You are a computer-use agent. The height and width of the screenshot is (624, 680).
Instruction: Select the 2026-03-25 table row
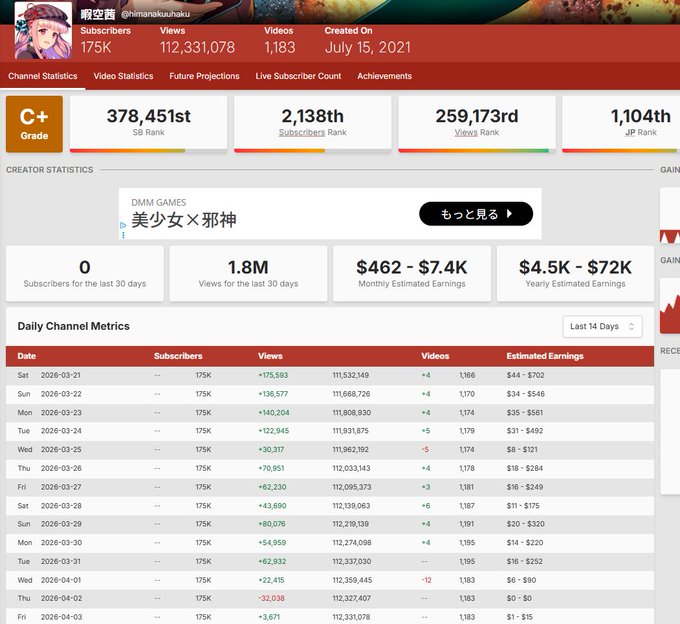pos(330,449)
